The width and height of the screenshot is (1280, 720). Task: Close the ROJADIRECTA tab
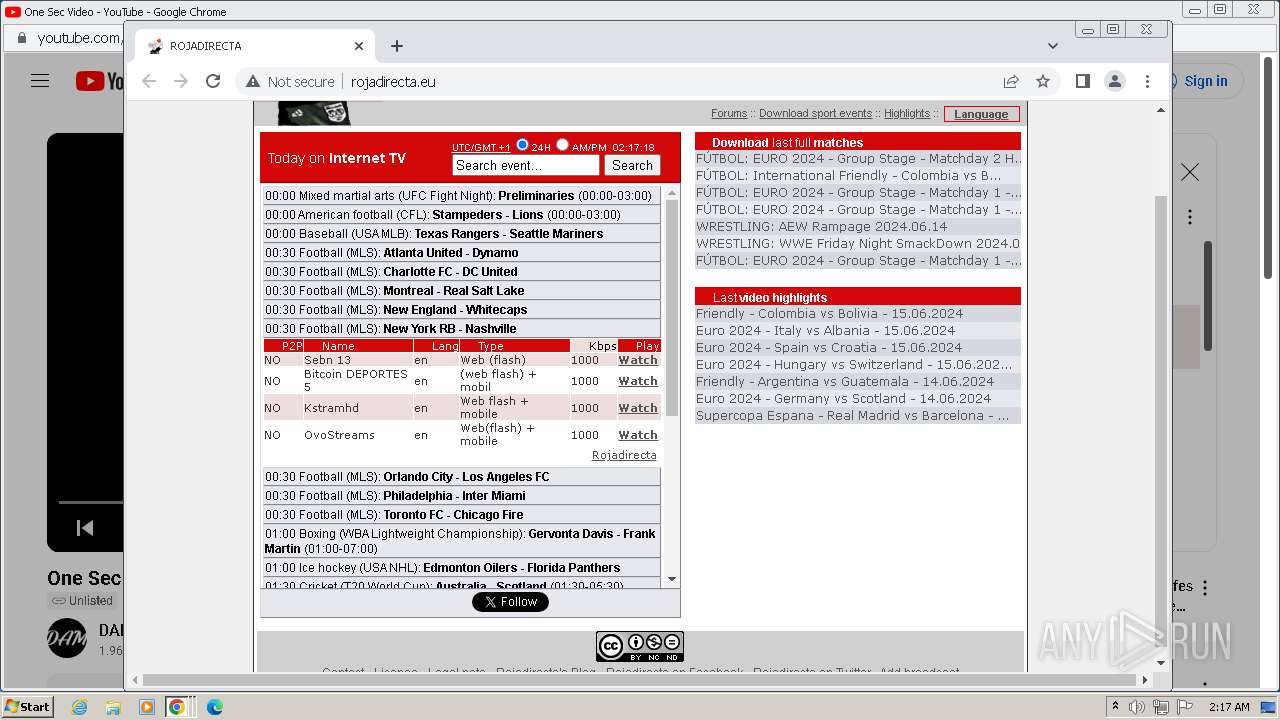click(x=359, y=46)
